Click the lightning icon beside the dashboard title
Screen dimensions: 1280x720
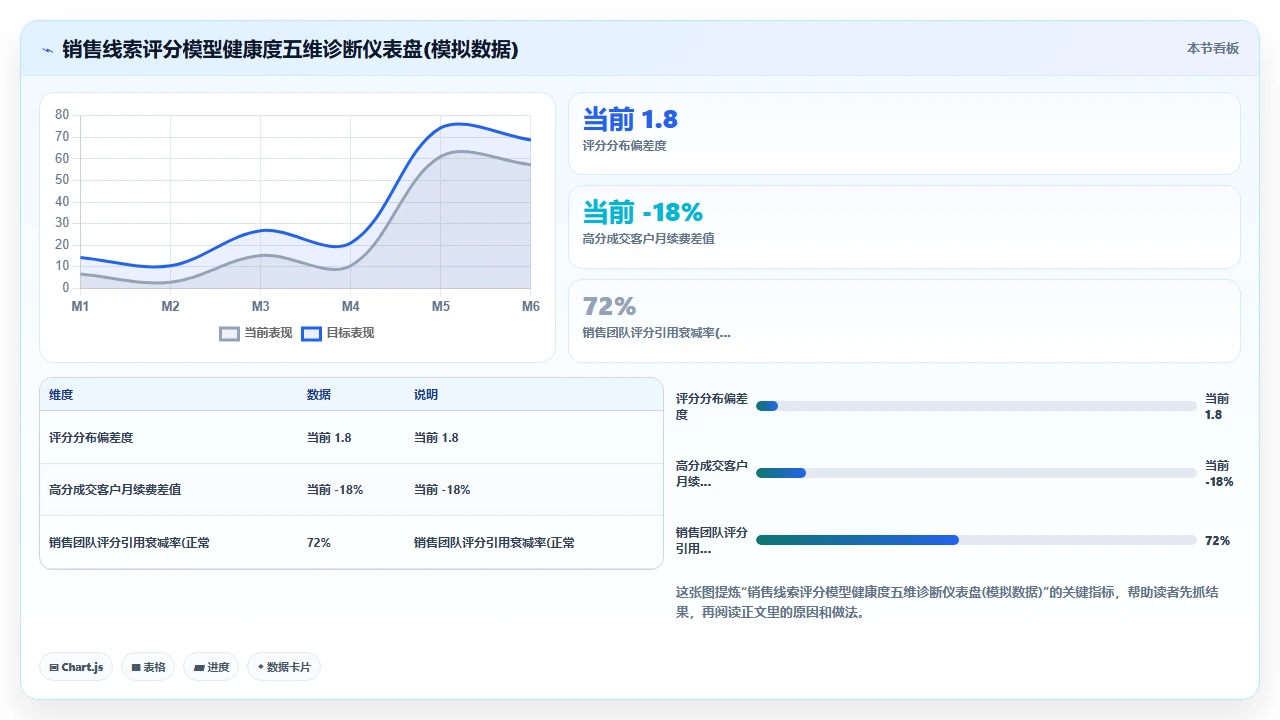48,49
